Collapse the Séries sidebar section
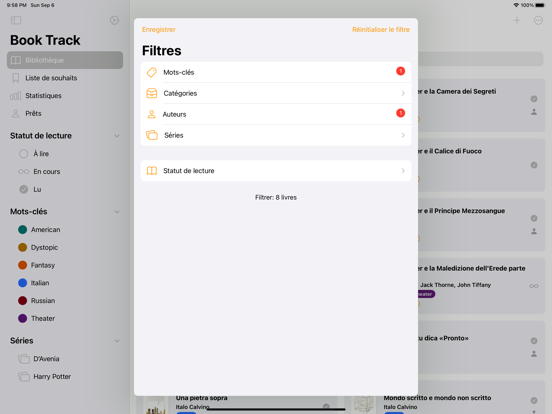This screenshot has width=552, height=414. pos(117,341)
